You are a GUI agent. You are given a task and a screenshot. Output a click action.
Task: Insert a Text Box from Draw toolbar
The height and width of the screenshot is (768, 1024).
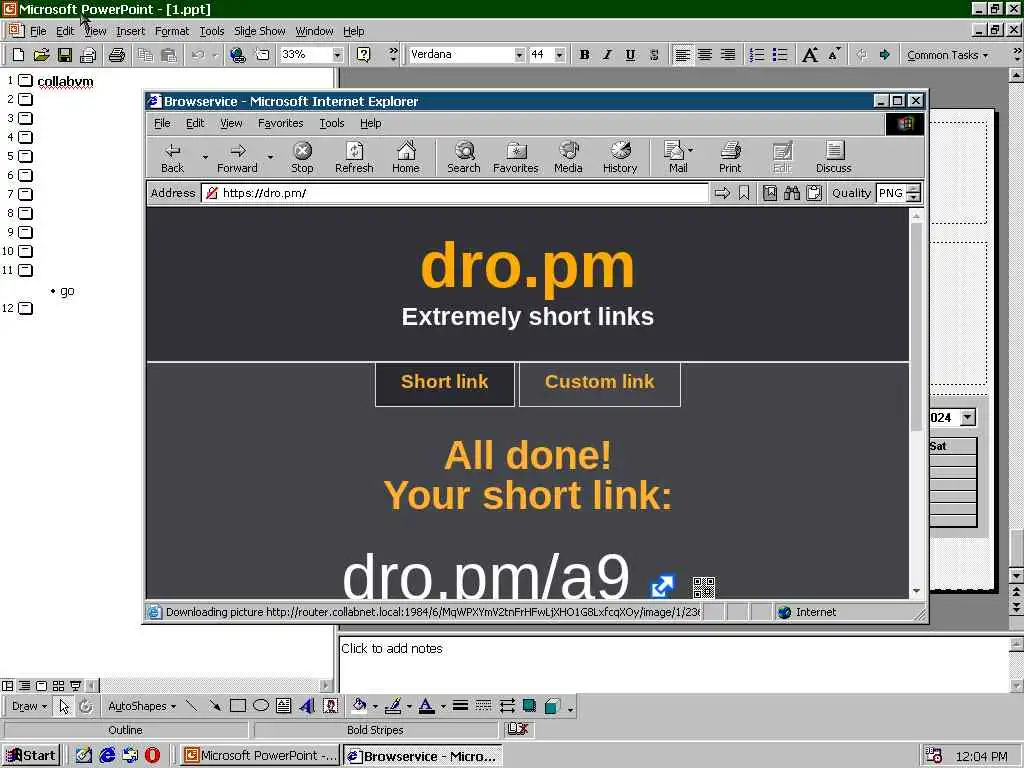[x=283, y=706]
